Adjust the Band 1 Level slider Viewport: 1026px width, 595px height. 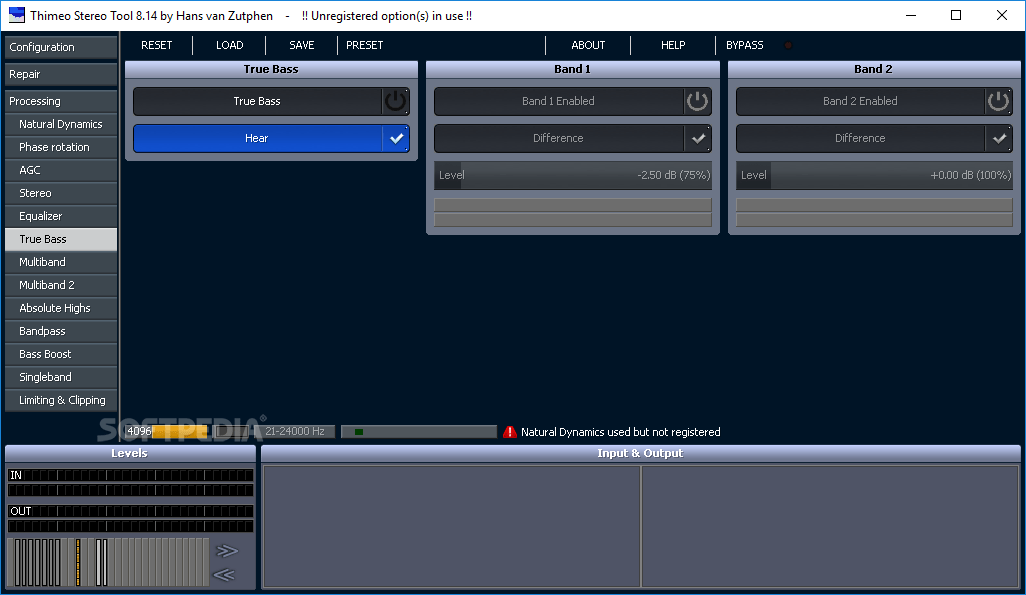pos(573,175)
